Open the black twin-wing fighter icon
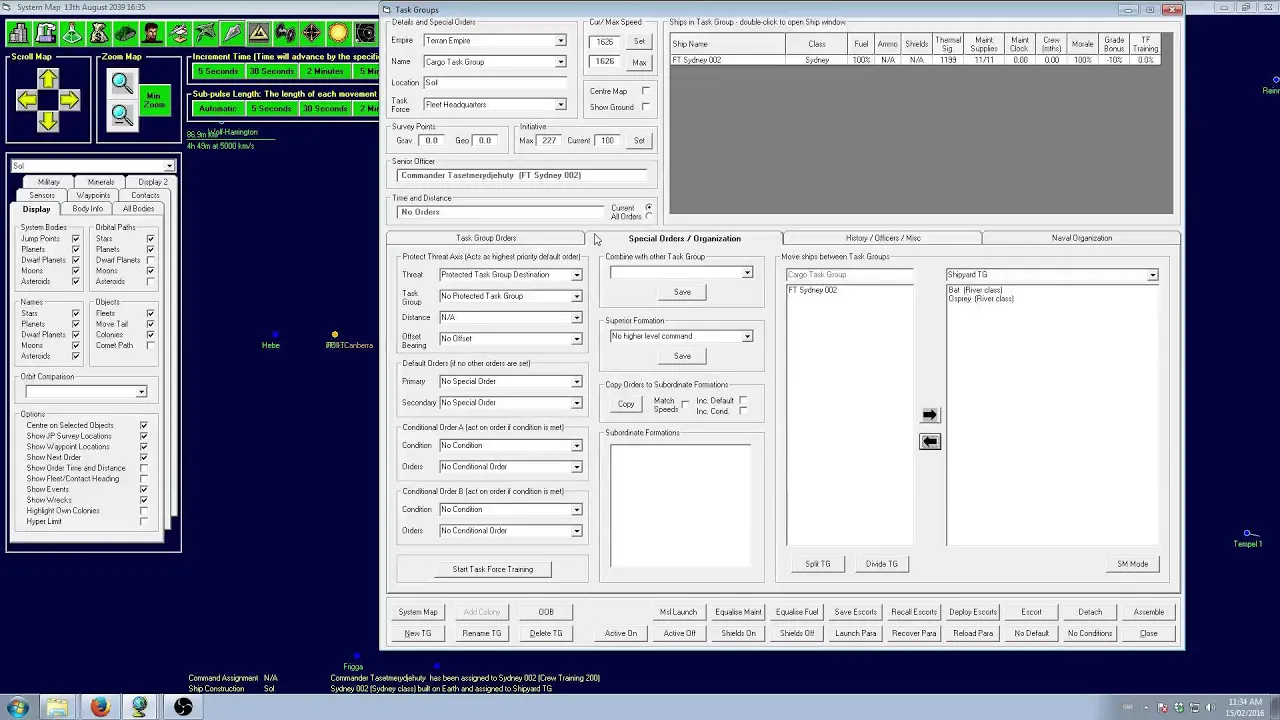Screen dimensions: 1280x720 click(285, 34)
